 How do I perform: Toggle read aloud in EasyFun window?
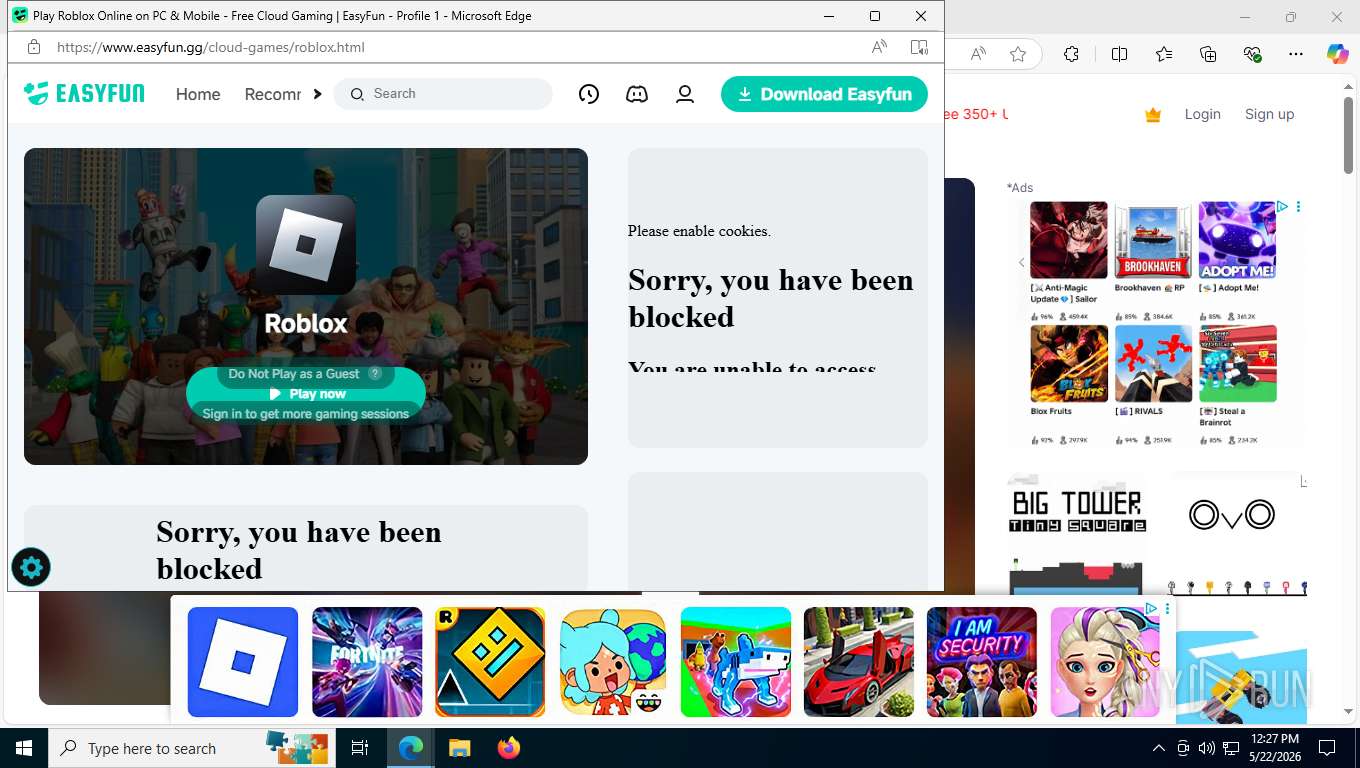[879, 47]
